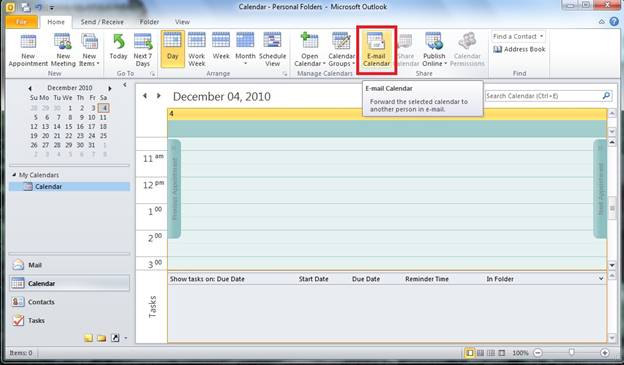624x365 pixels.
Task: Collapse My Calendars group
Action: click(x=14, y=175)
